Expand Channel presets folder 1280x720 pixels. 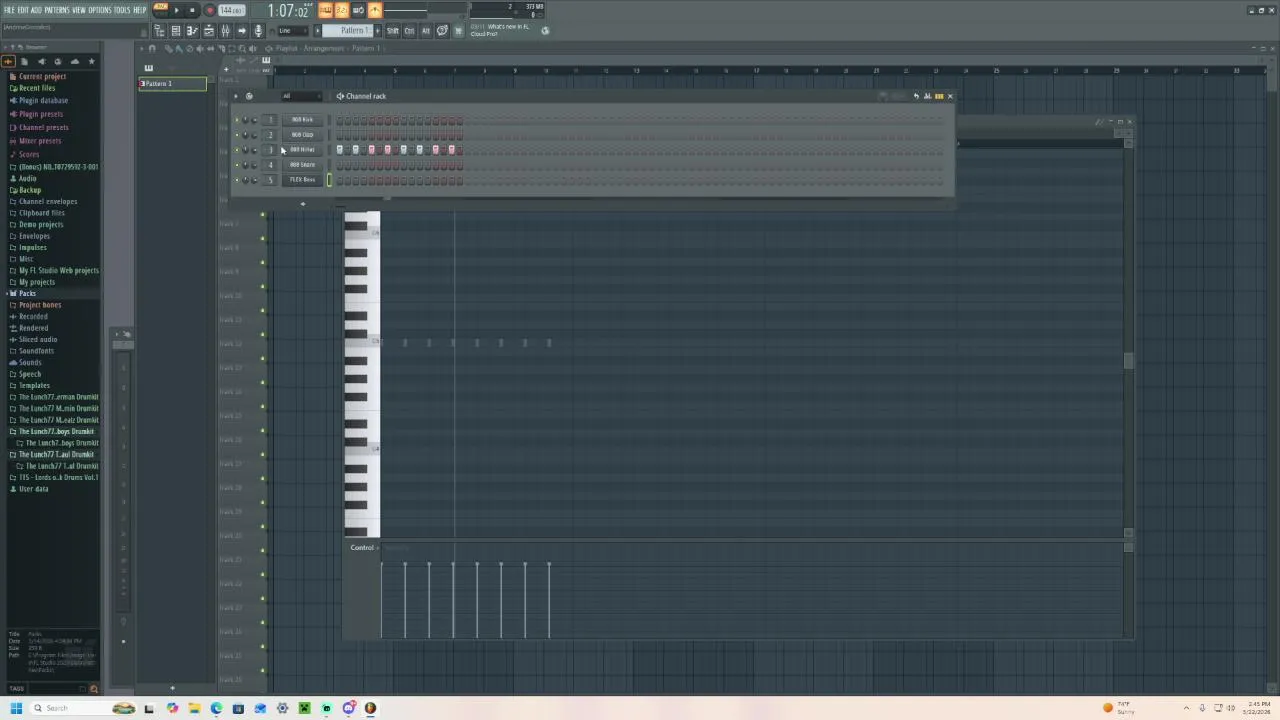[x=43, y=127]
